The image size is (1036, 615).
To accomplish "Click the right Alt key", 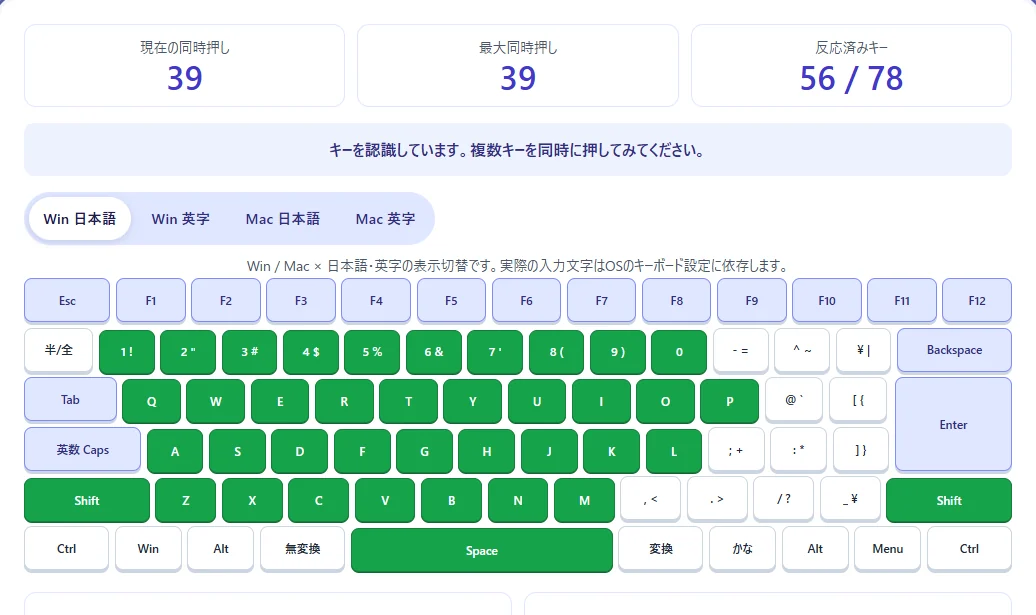I will 815,549.
